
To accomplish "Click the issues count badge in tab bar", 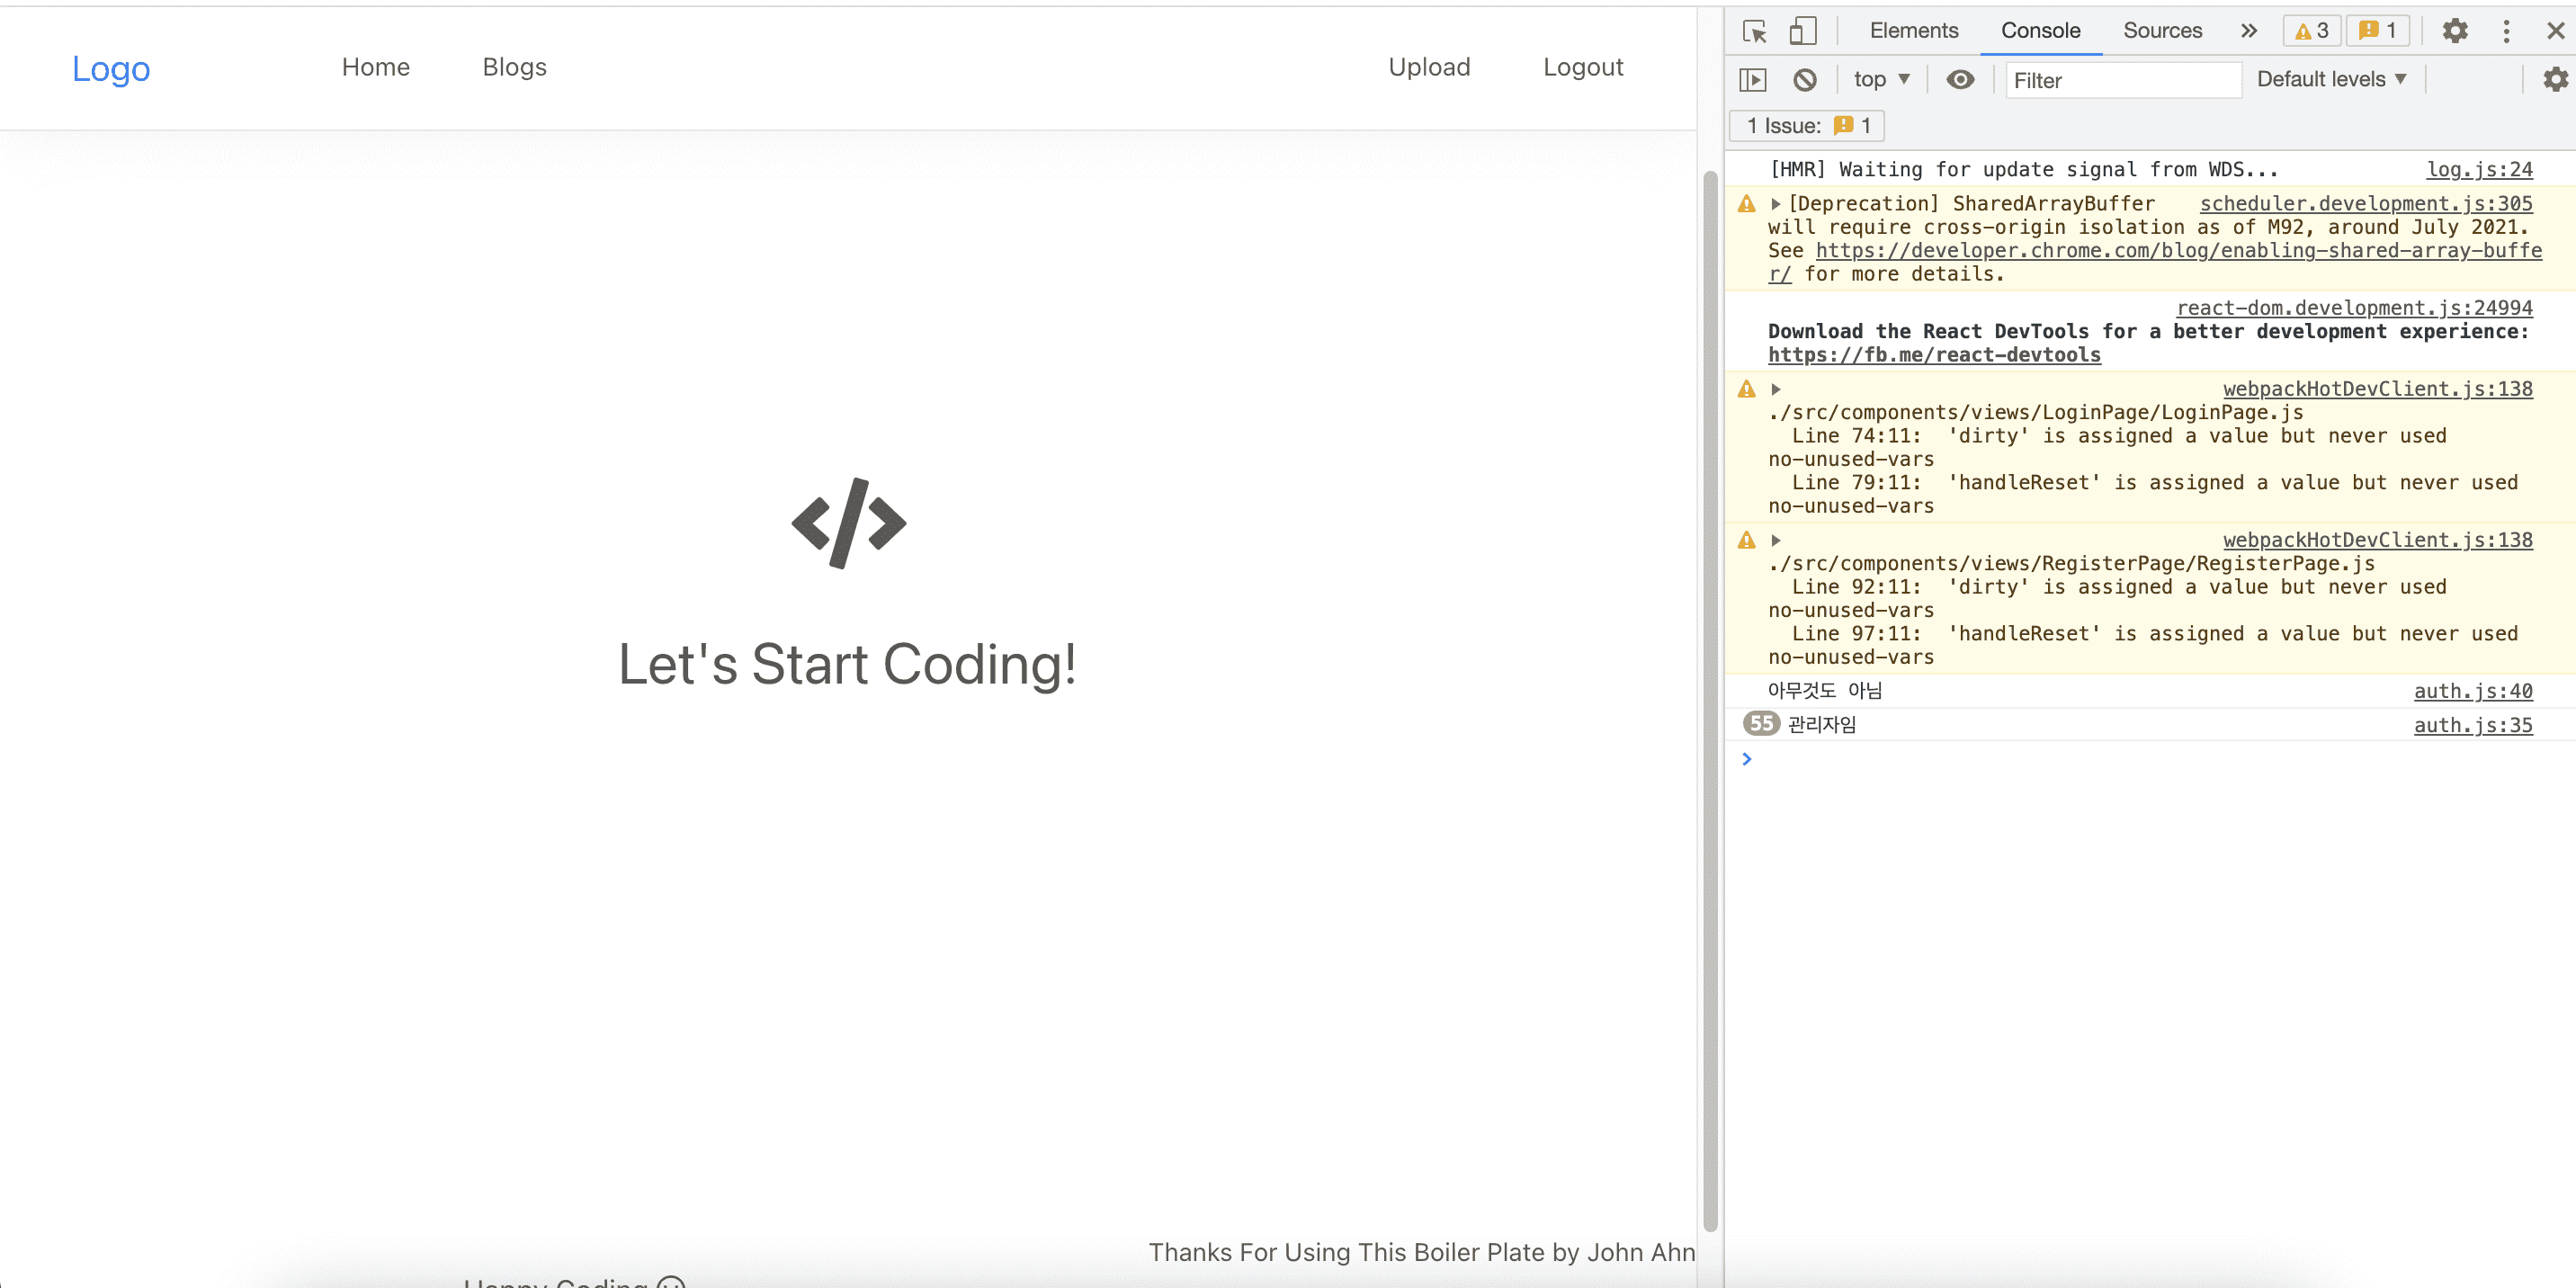I will click(2378, 31).
